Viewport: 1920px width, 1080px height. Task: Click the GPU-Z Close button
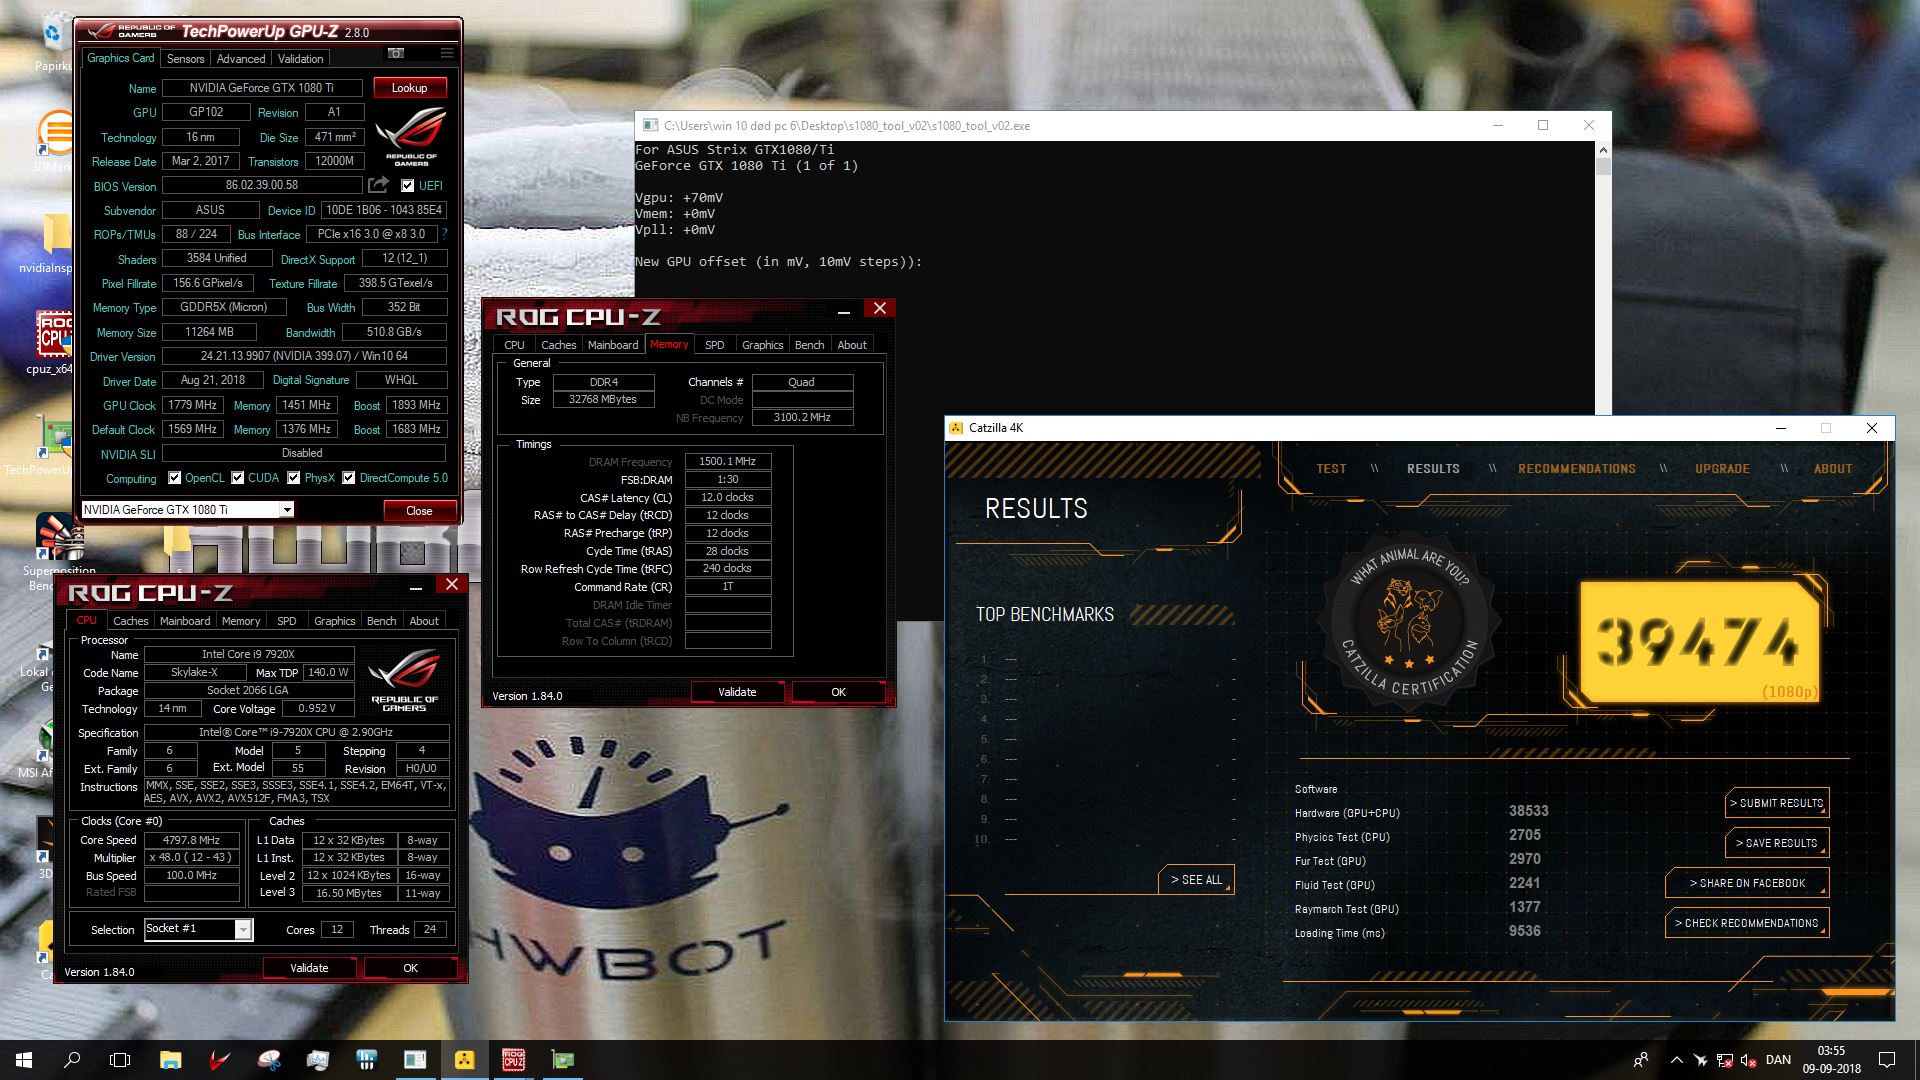click(419, 511)
